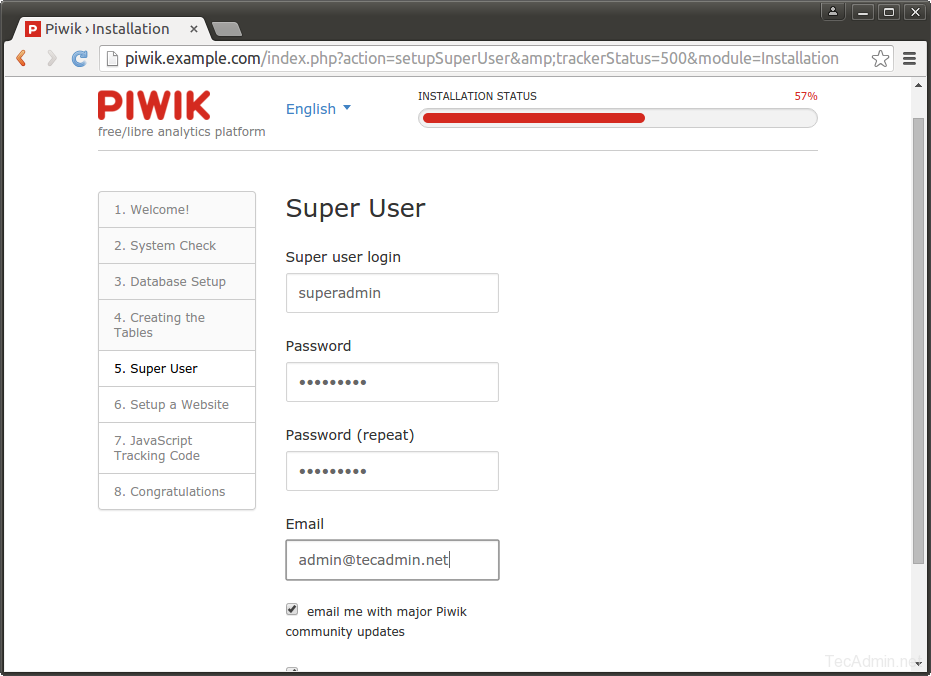Focus the Super user login field
Image resolution: width=931 pixels, height=676 pixels.
point(392,293)
